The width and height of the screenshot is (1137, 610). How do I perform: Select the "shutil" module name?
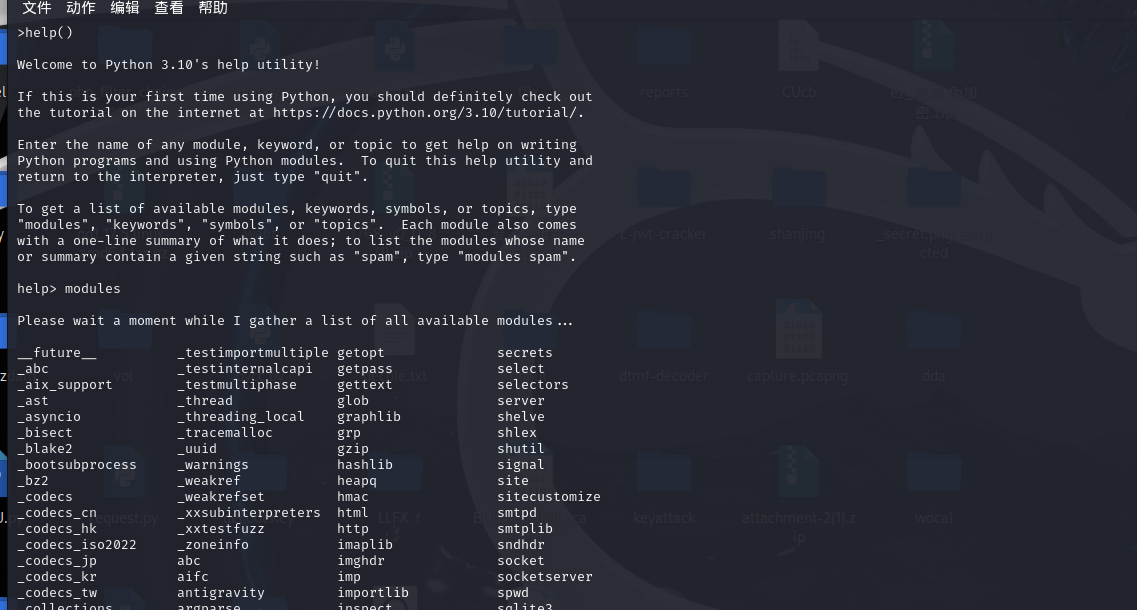pos(521,448)
